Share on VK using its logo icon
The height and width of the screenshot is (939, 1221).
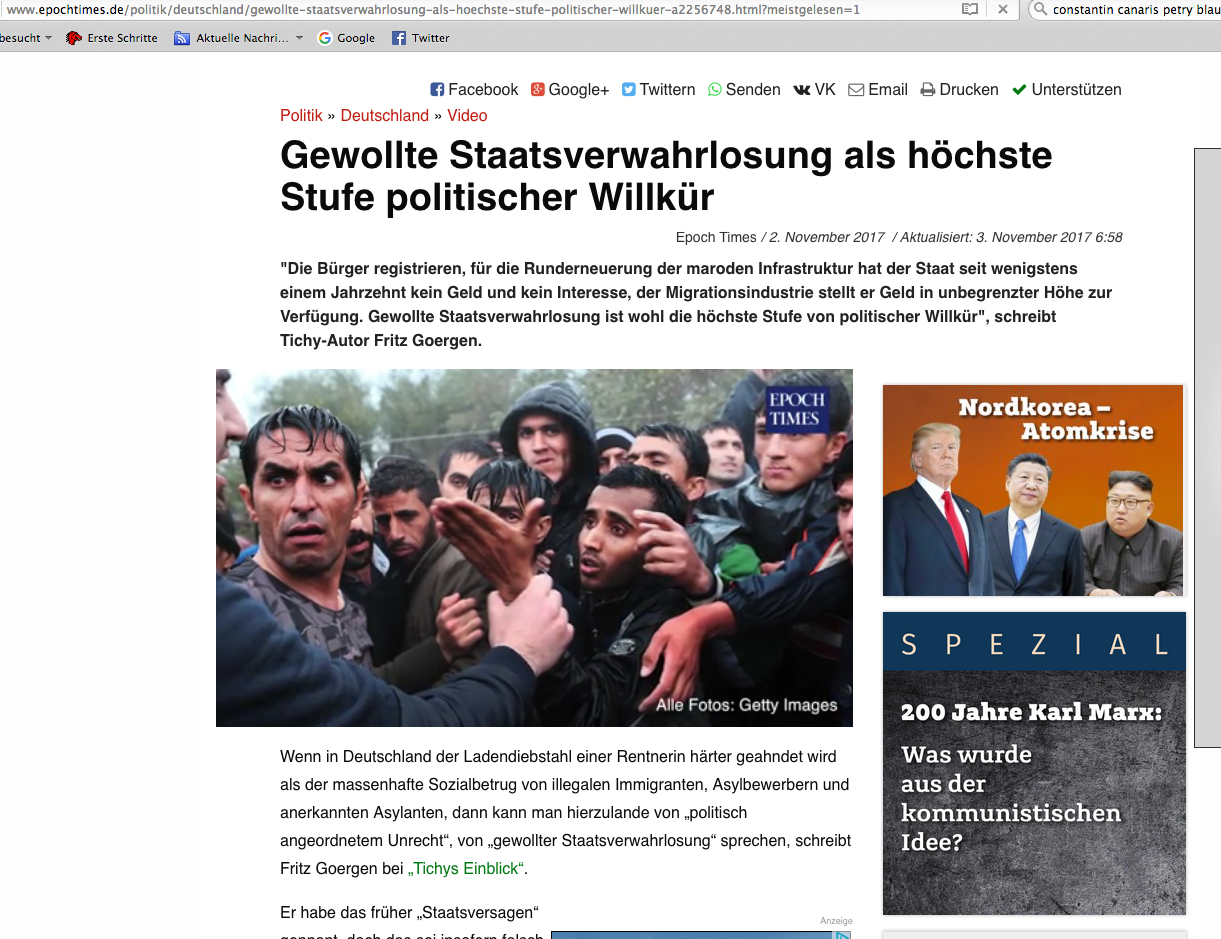(802, 90)
